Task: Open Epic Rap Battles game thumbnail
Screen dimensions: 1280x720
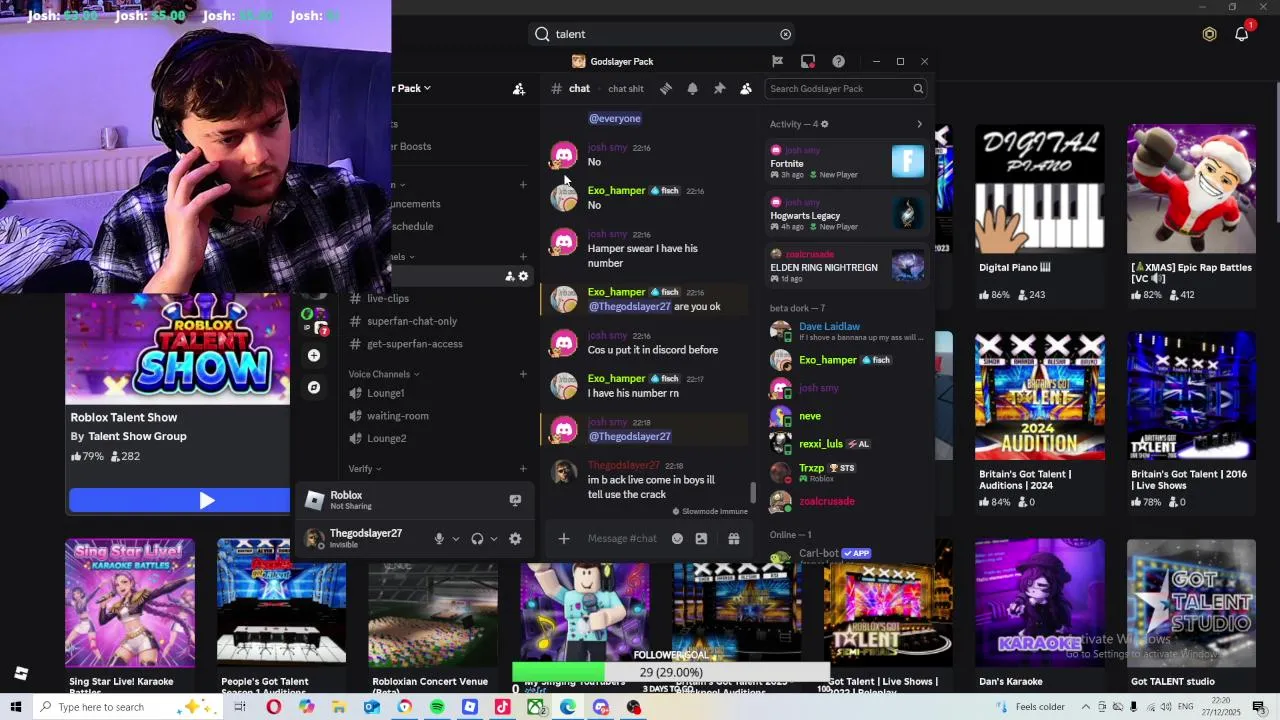Action: pos(1191,189)
